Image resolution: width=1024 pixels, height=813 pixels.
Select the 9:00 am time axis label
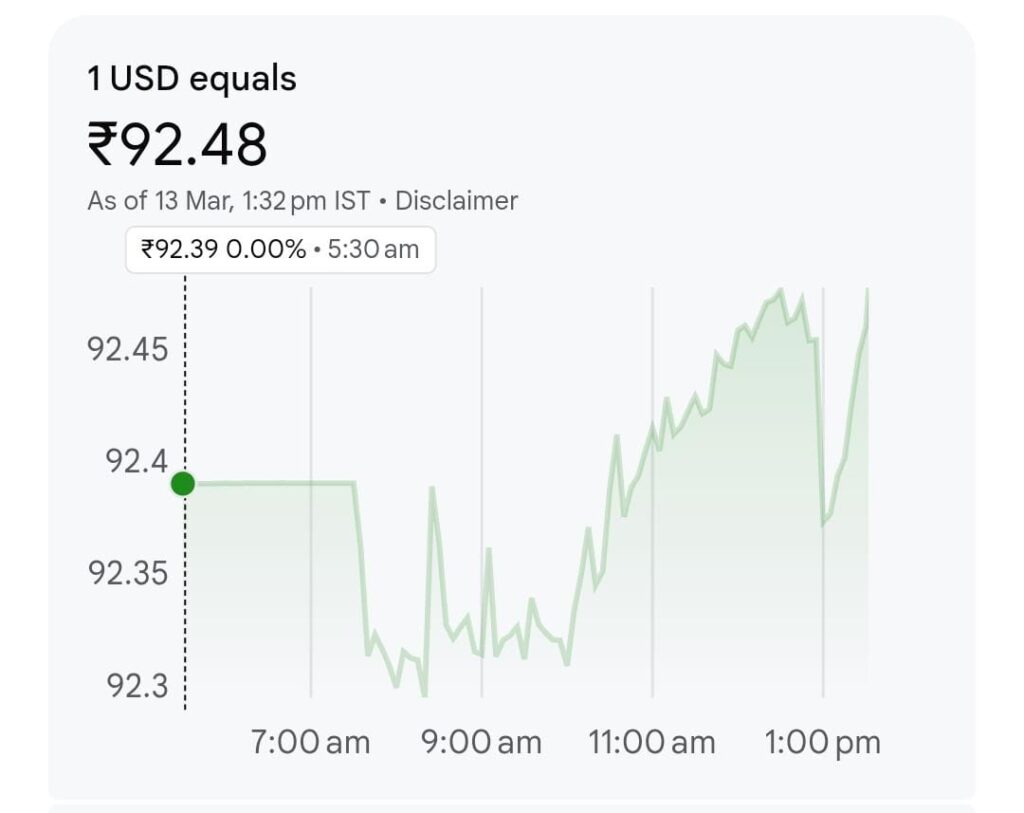[x=481, y=743]
